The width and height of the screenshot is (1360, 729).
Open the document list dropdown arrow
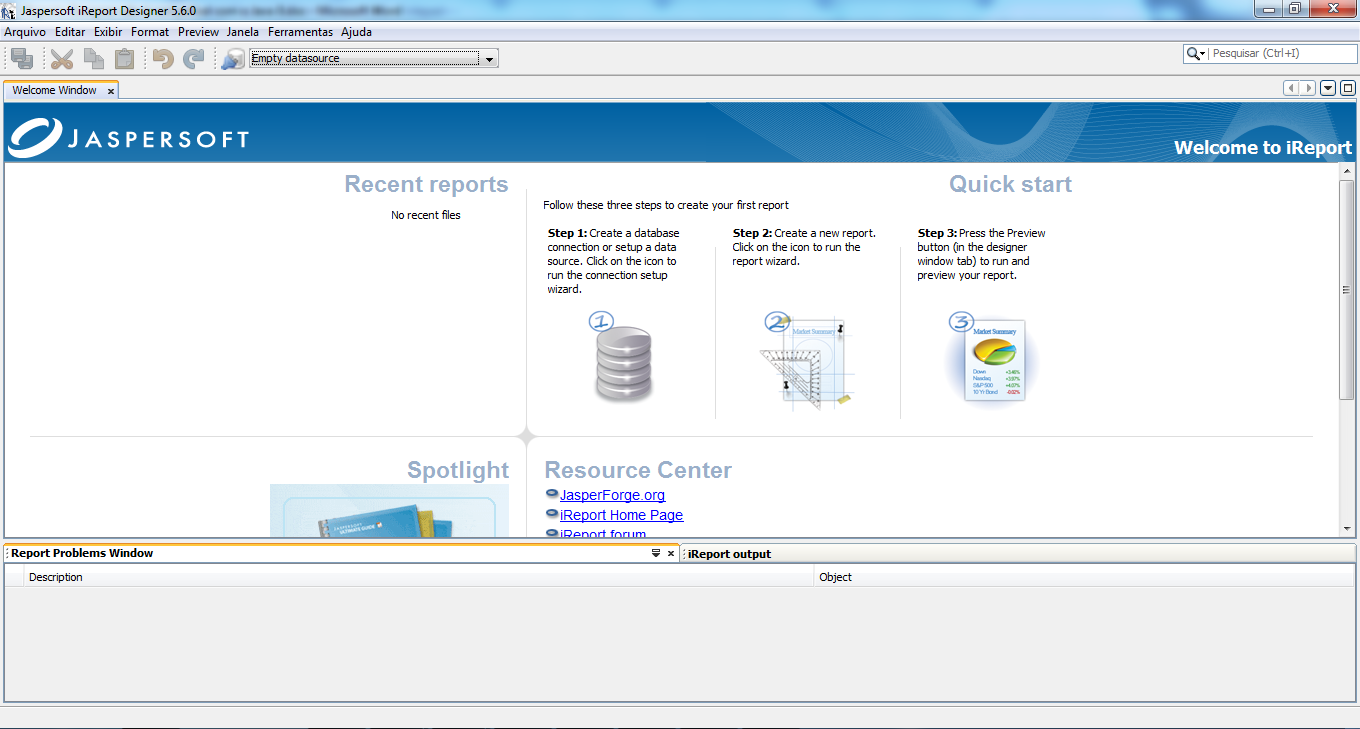click(x=1328, y=88)
